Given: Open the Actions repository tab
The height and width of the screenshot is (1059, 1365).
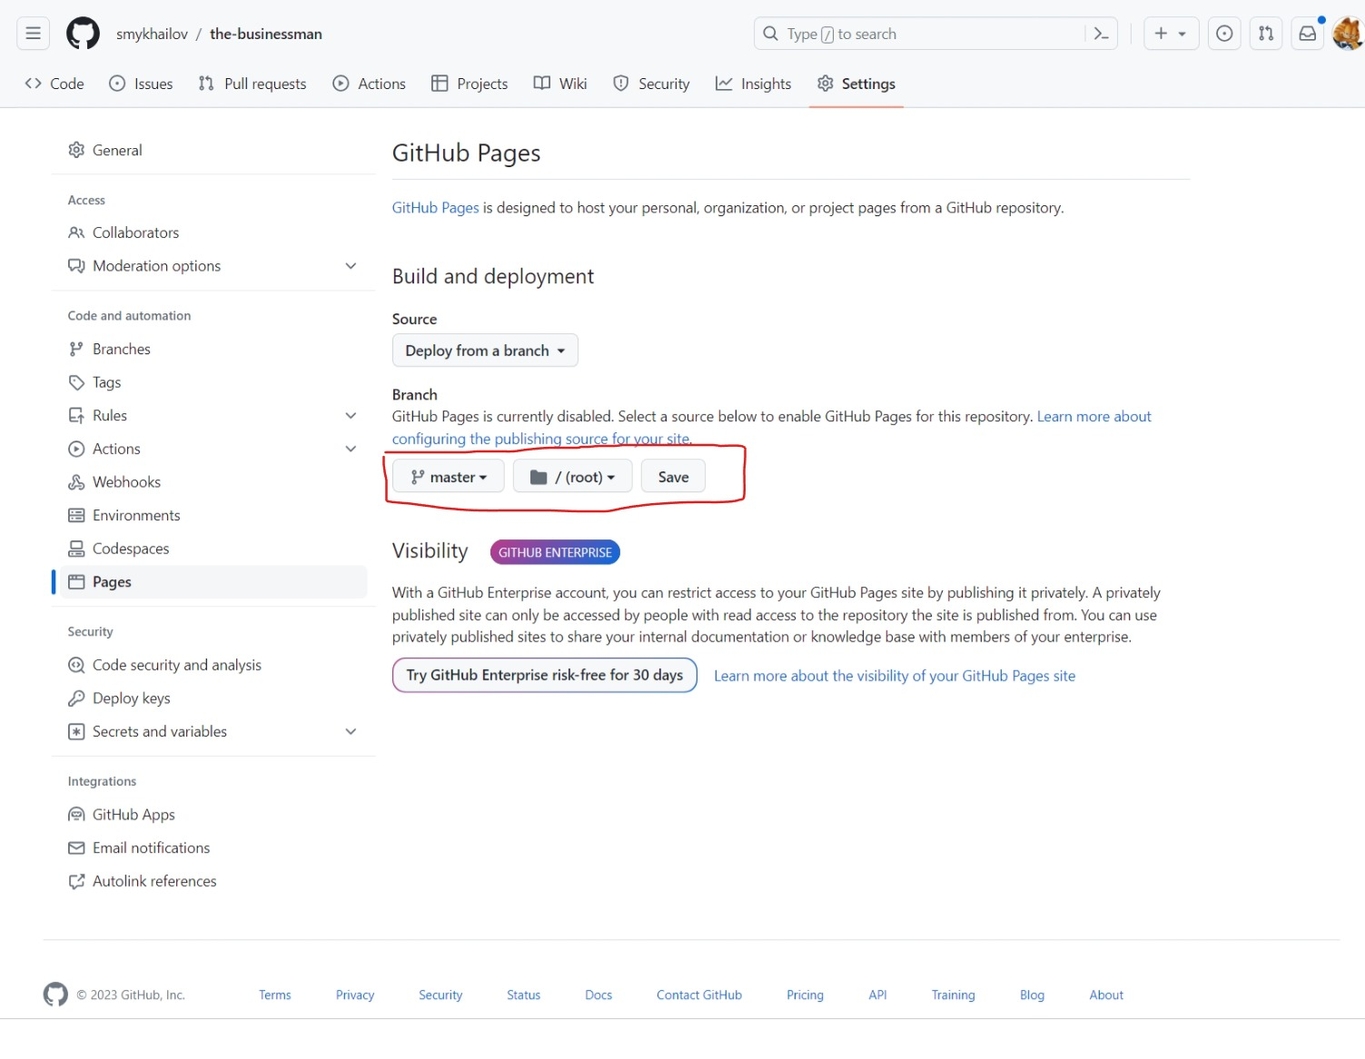Looking at the screenshot, I should pyautogui.click(x=369, y=84).
